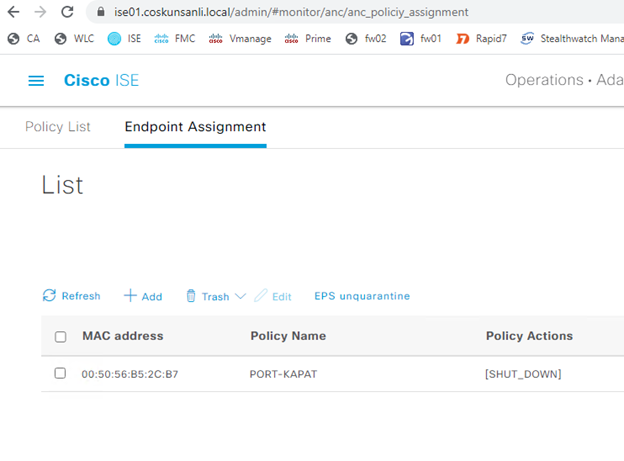
Task: Sort by Policy Actions column header
Action: 529,336
